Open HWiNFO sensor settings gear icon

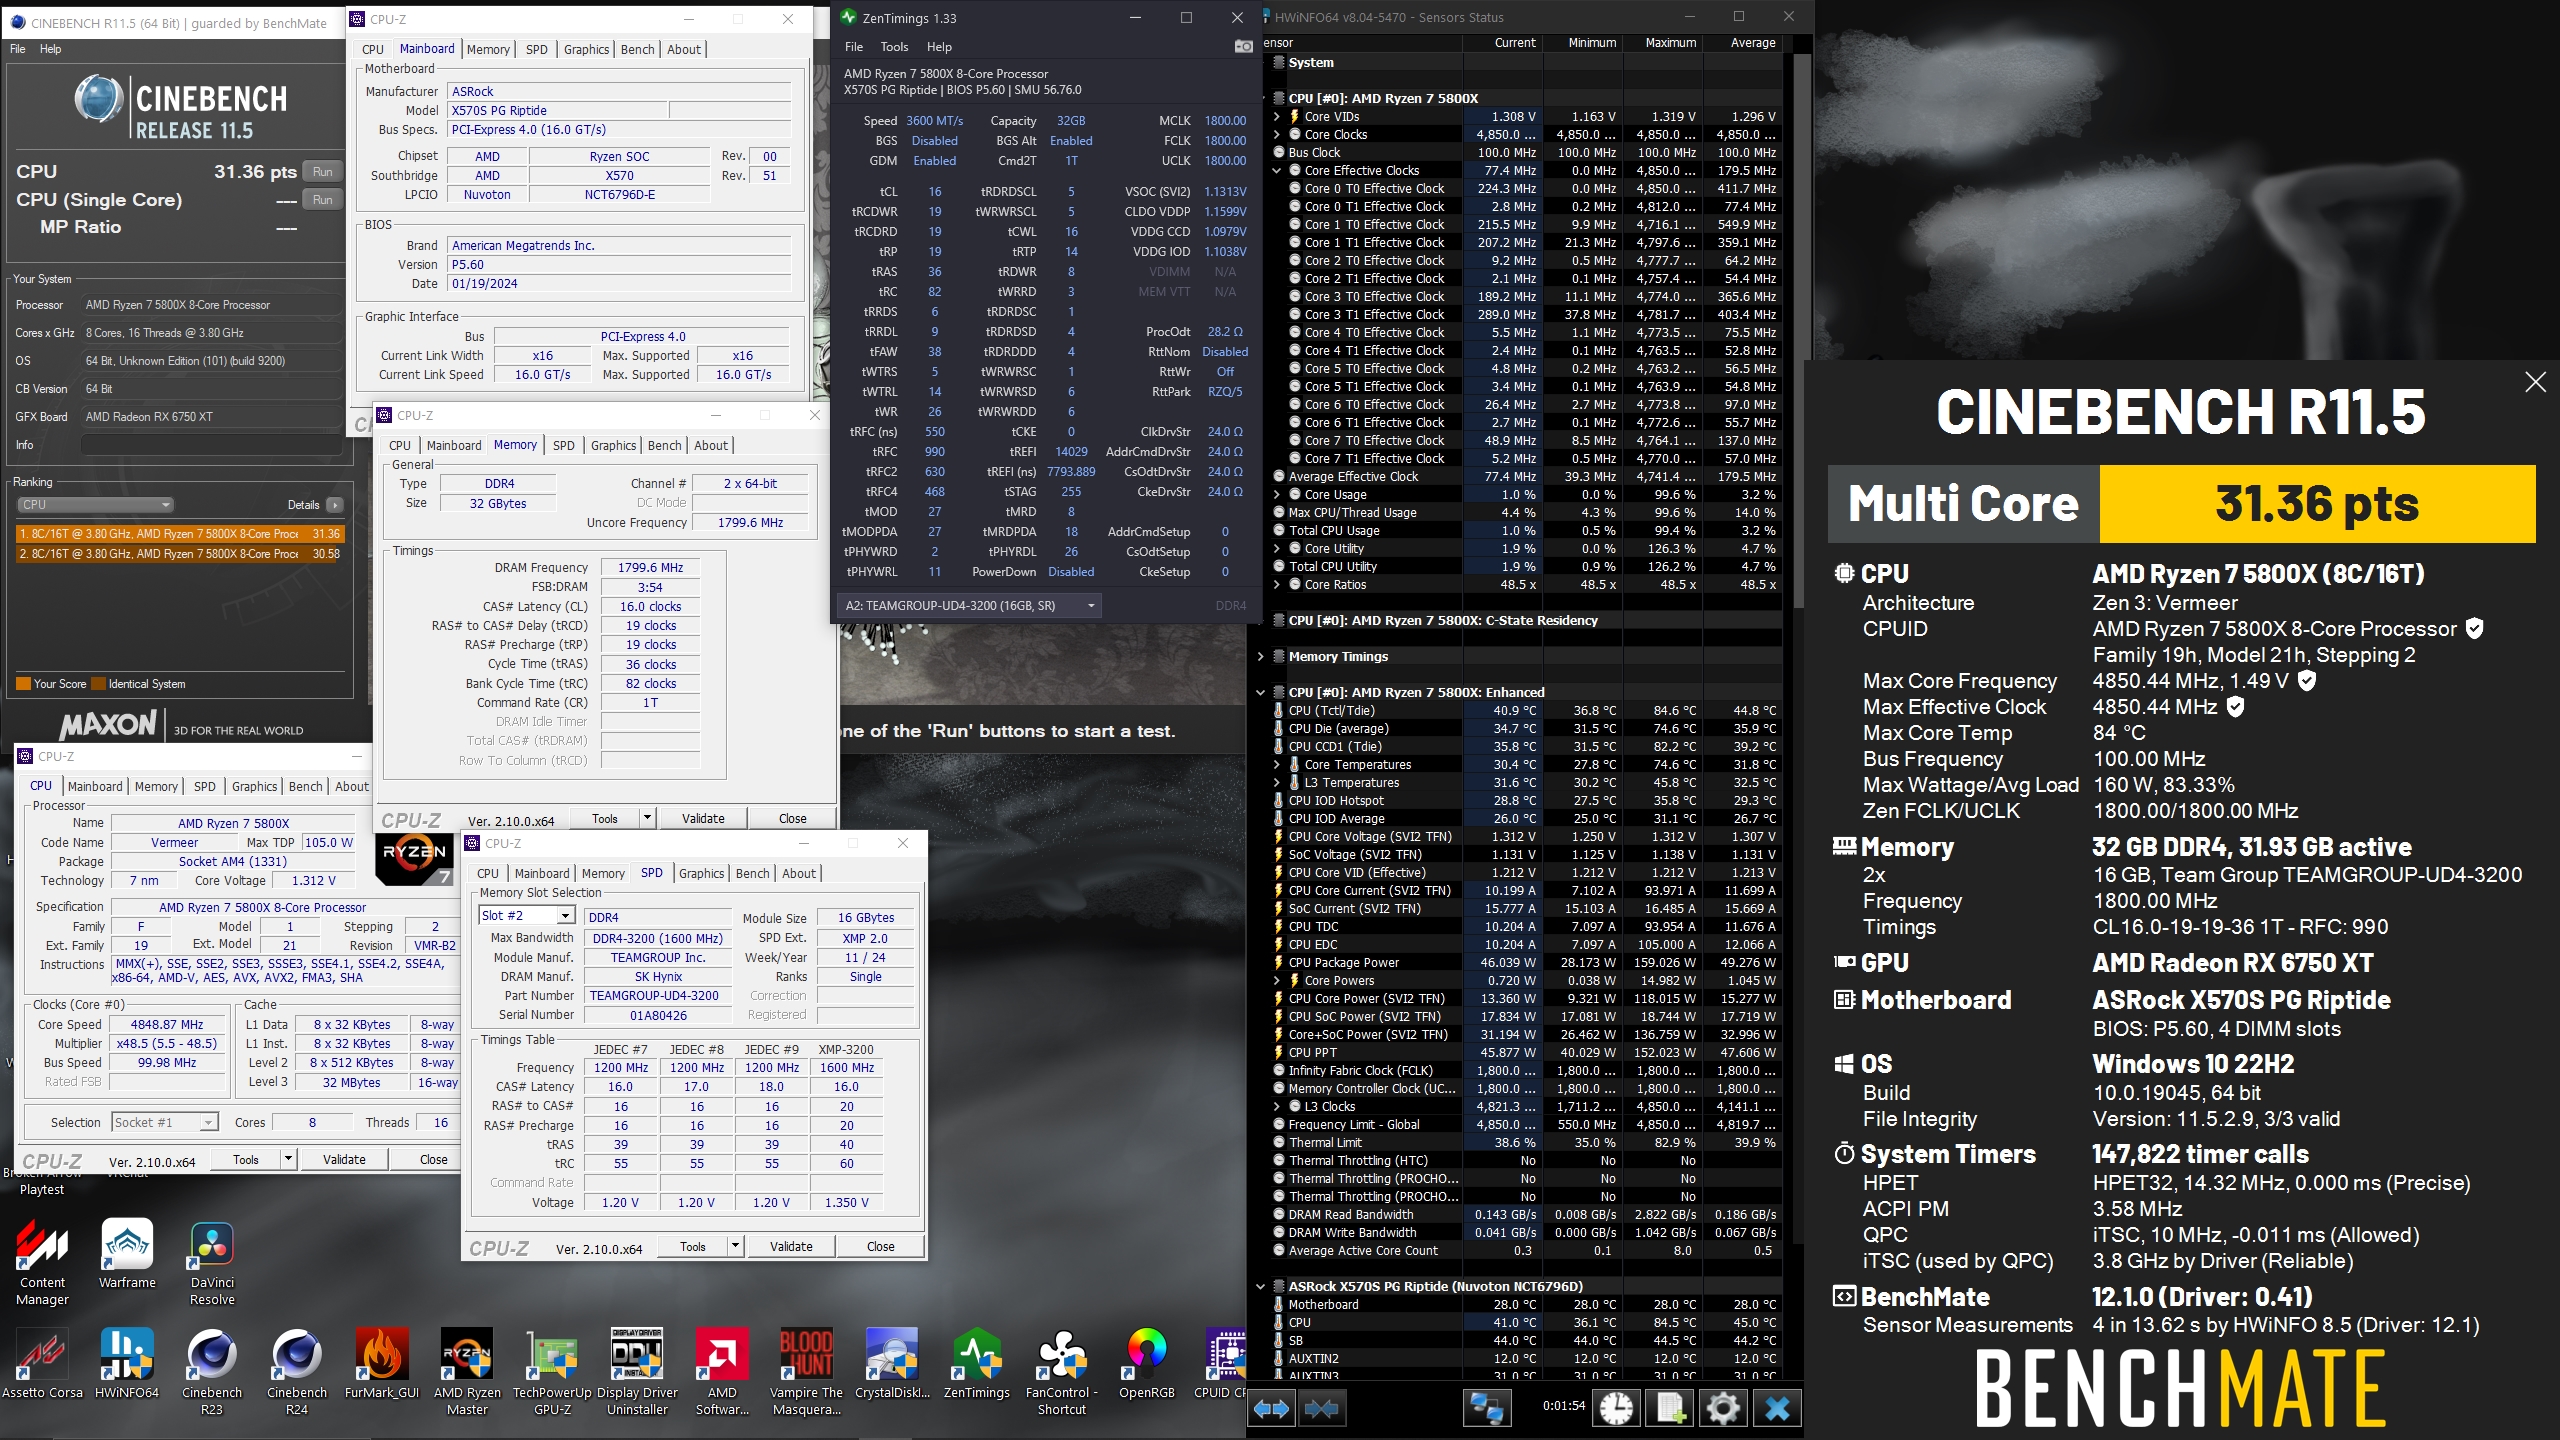pos(1723,1409)
